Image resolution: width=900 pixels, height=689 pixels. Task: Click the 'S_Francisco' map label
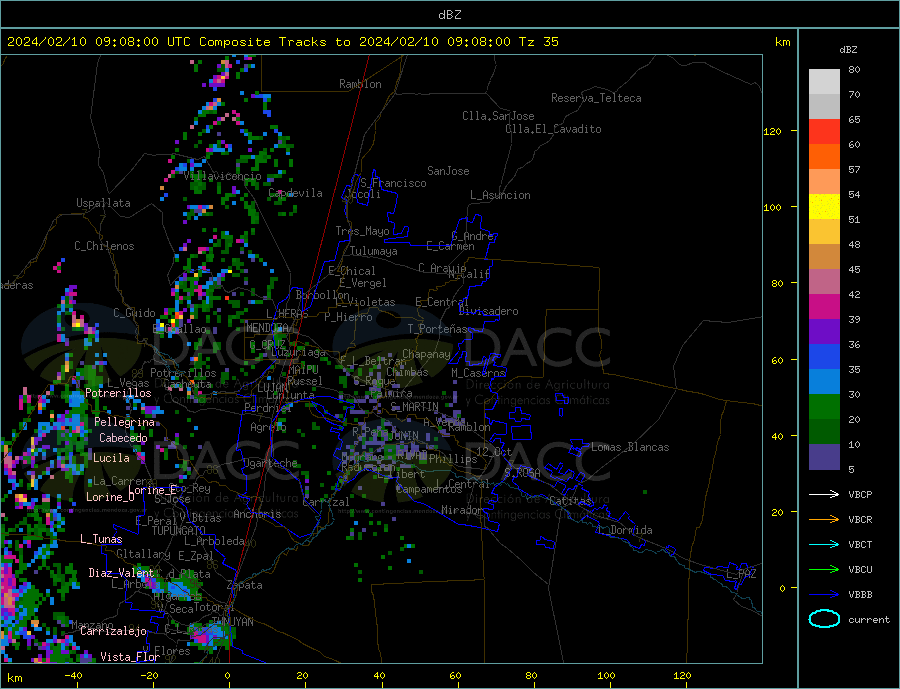pyautogui.click(x=393, y=183)
